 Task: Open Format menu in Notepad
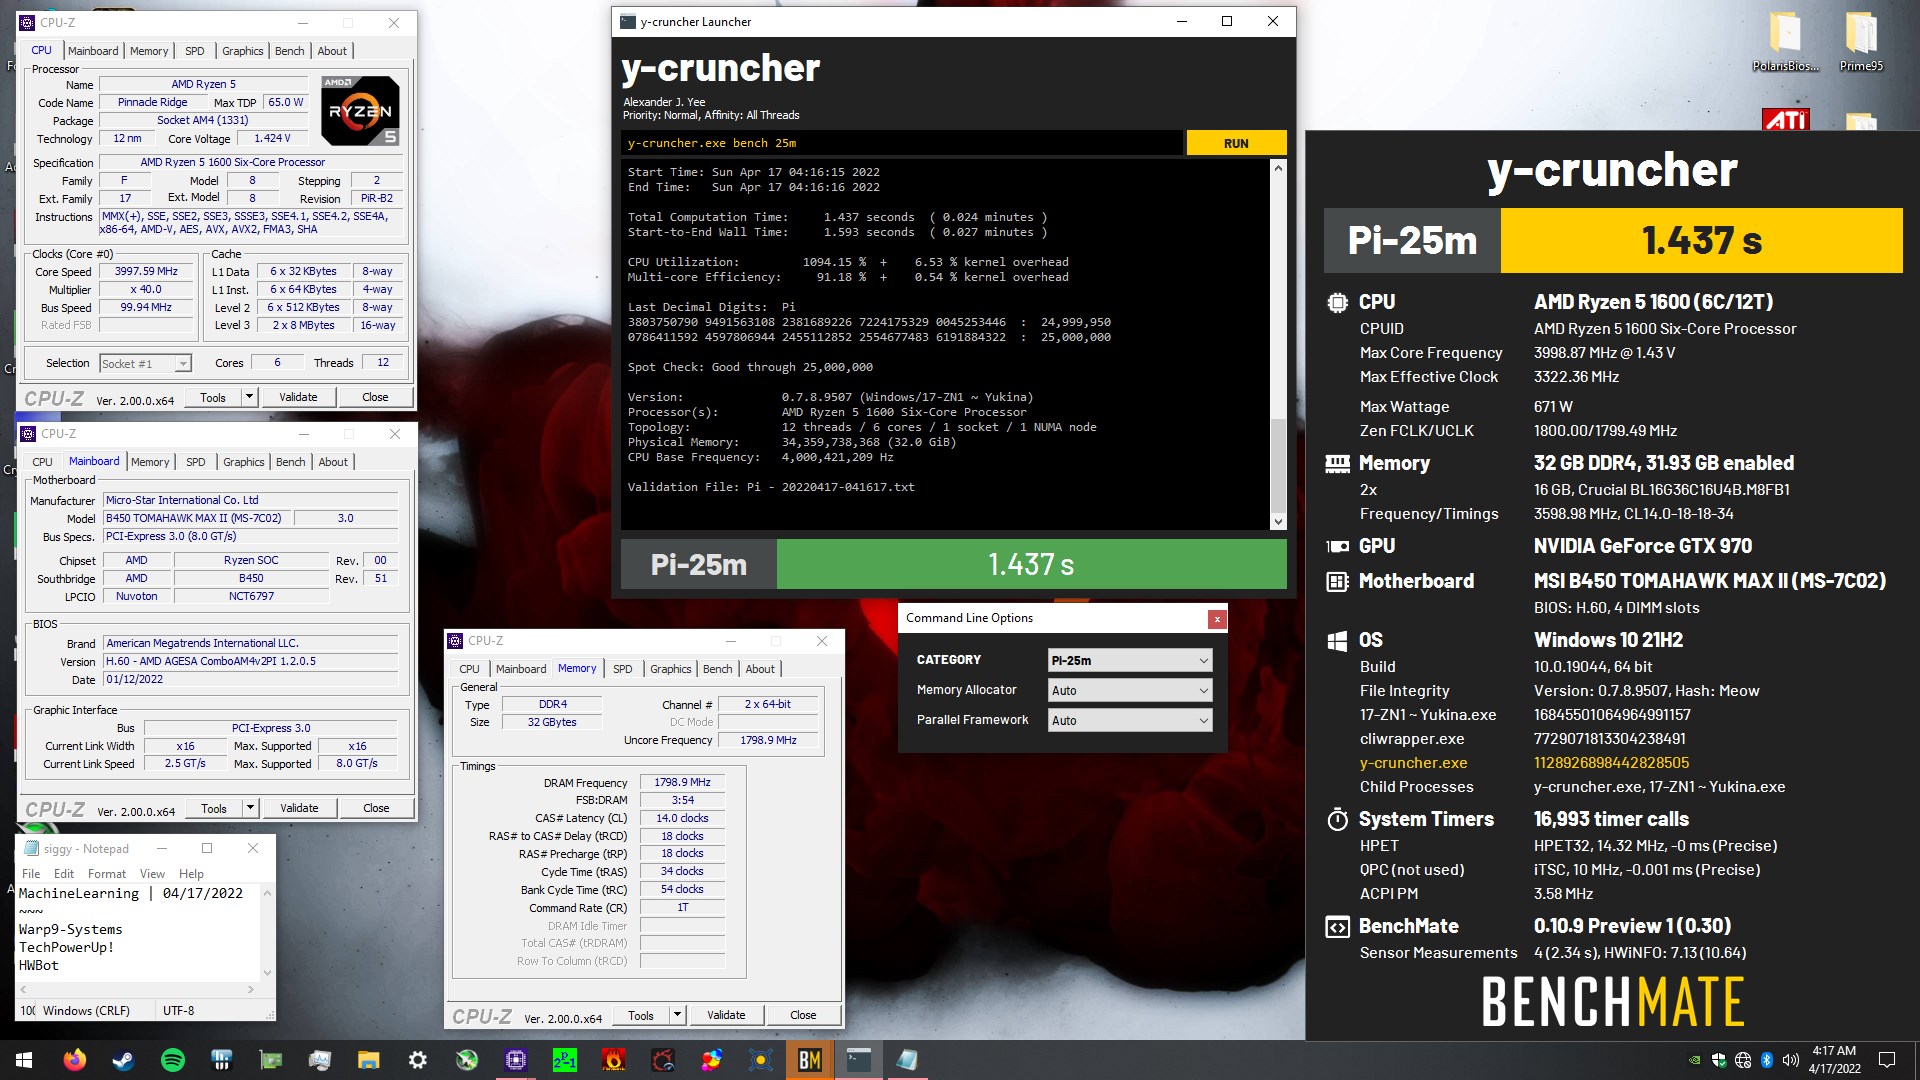(107, 874)
